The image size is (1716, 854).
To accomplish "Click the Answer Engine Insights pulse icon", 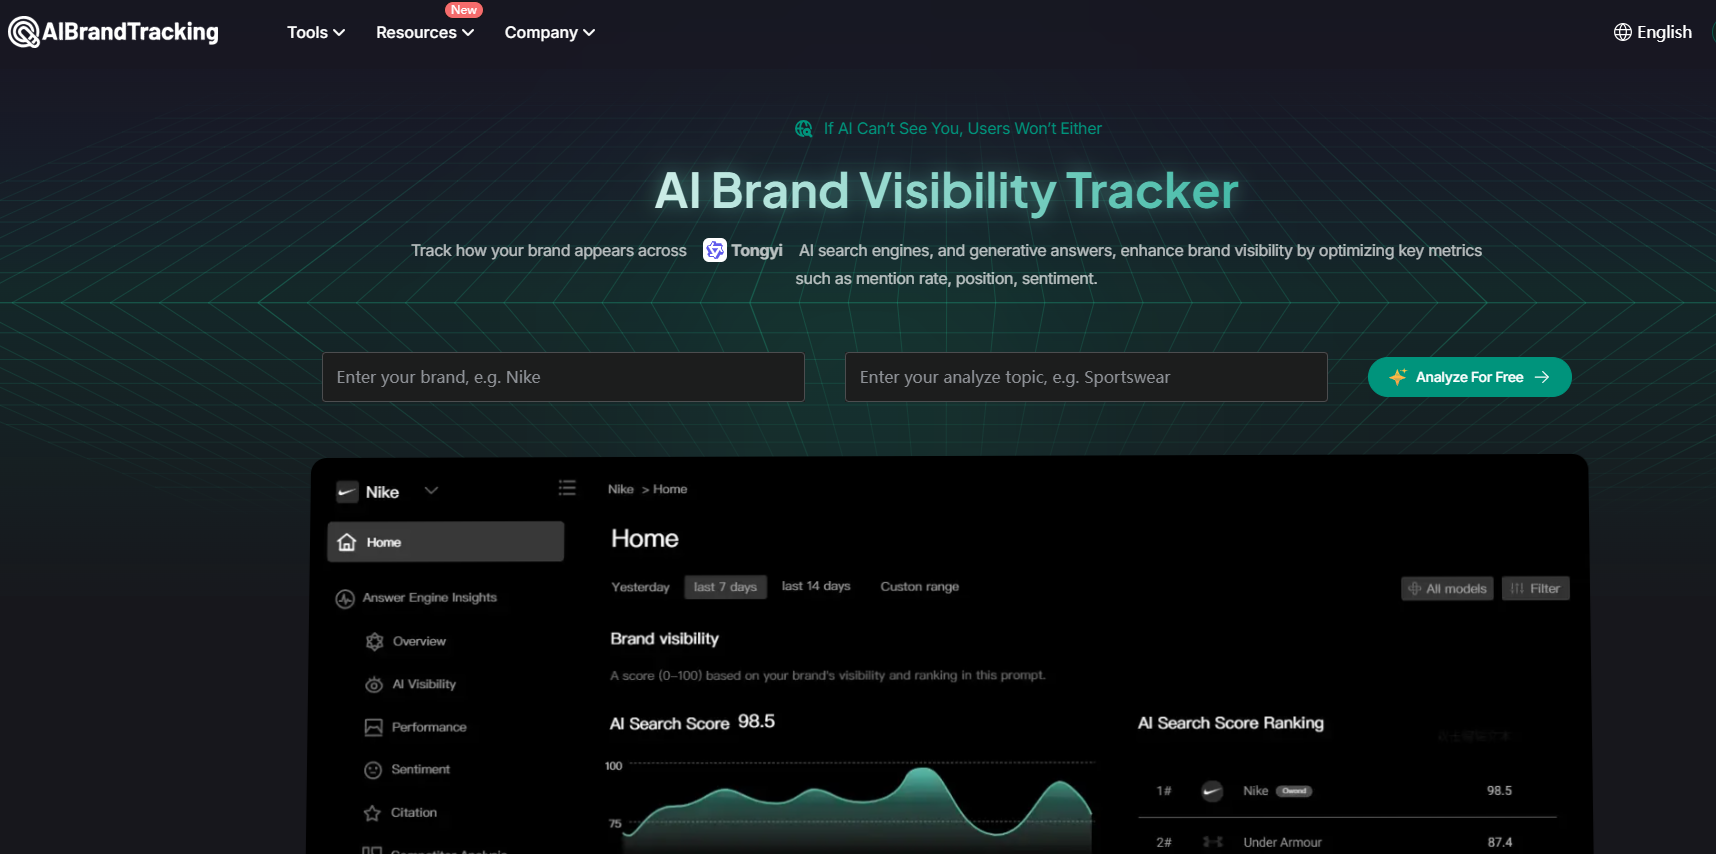I will (345, 599).
